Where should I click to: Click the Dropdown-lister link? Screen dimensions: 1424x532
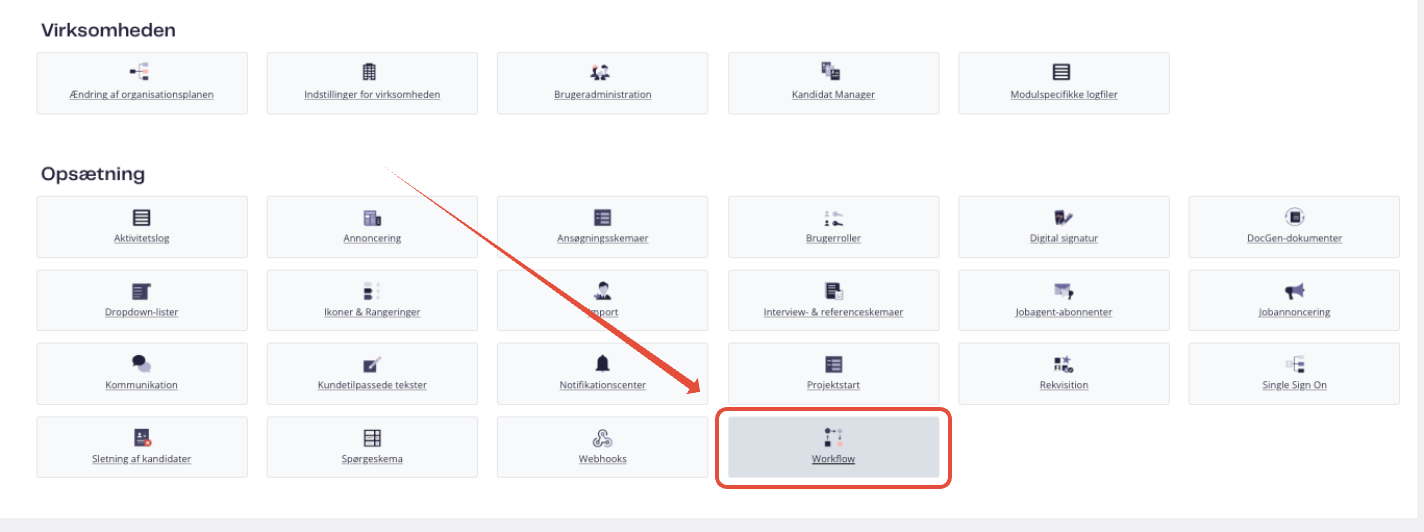[x=141, y=312]
